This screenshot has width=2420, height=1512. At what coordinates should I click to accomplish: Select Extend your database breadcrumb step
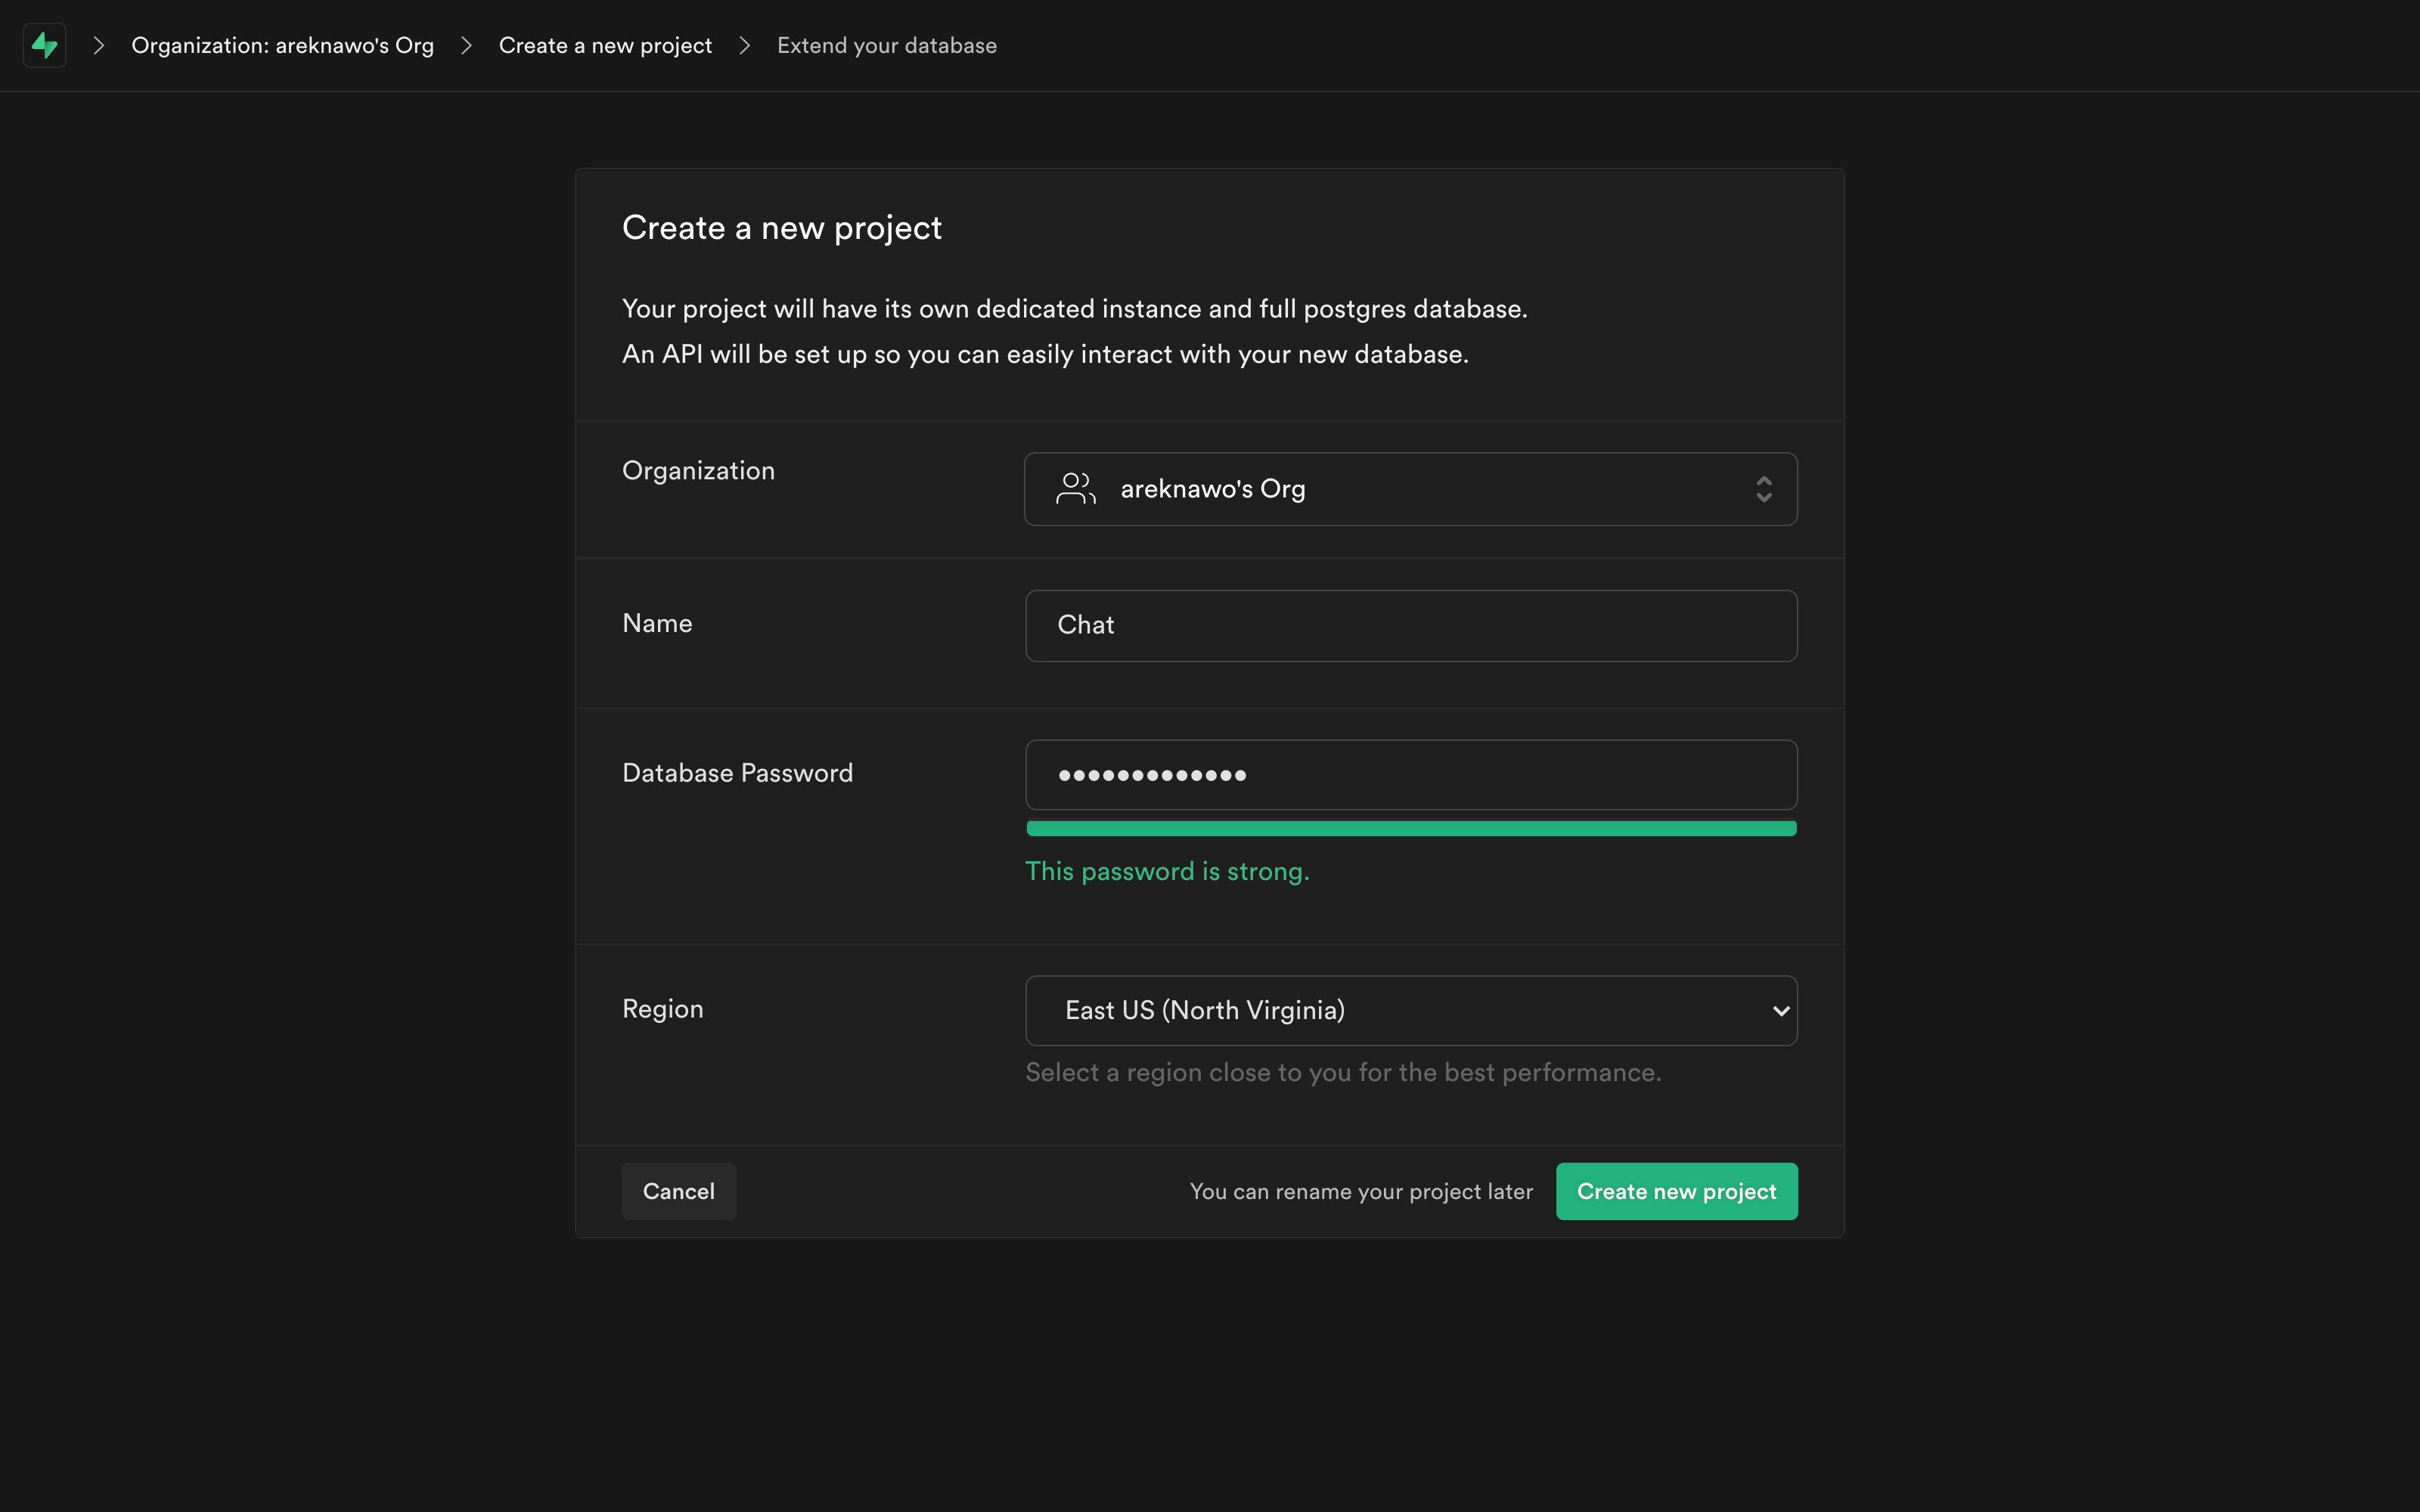point(886,45)
